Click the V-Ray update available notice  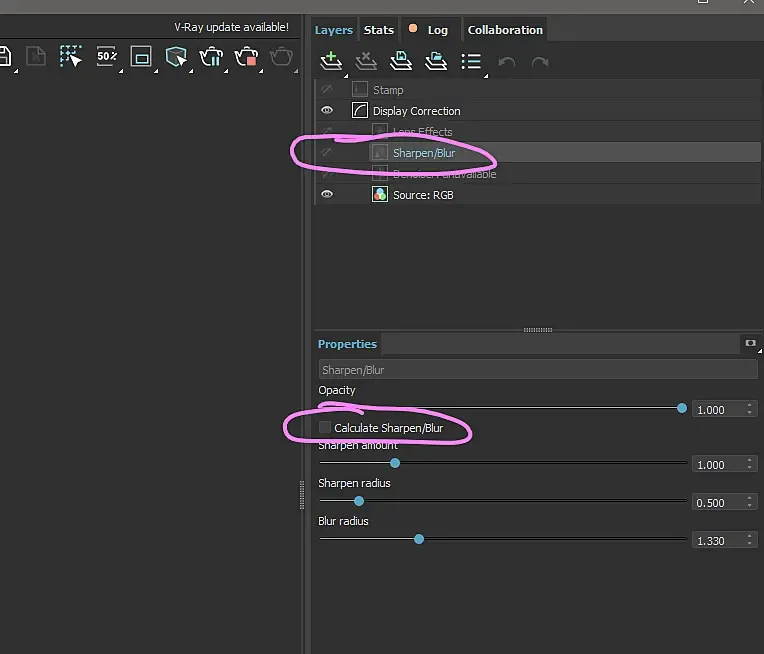pos(231,27)
